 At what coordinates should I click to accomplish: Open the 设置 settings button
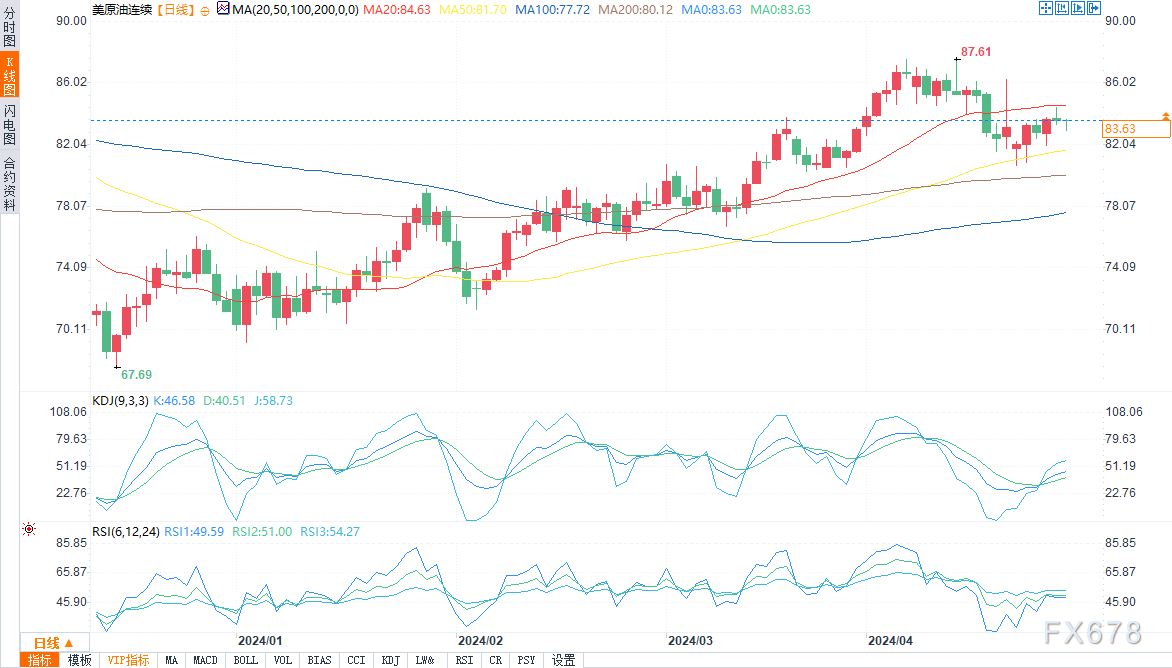(563, 660)
